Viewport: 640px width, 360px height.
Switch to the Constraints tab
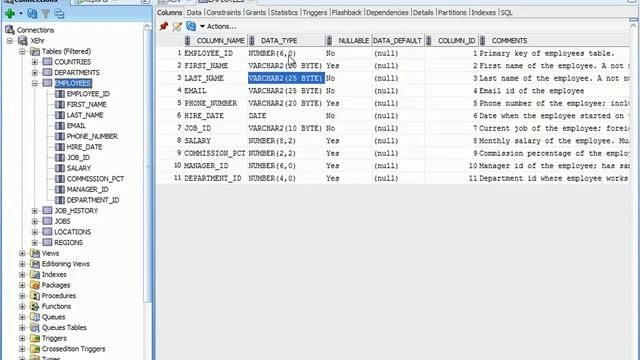click(x=224, y=13)
